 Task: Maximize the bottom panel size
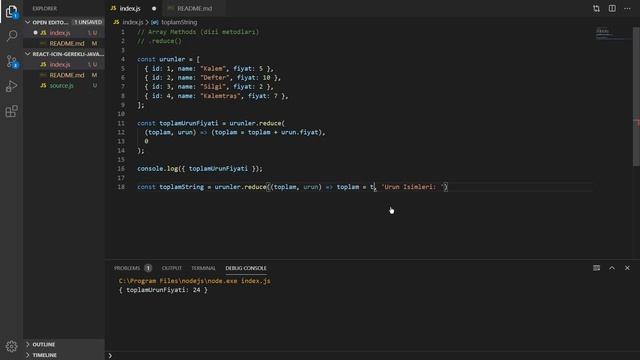[612, 268]
